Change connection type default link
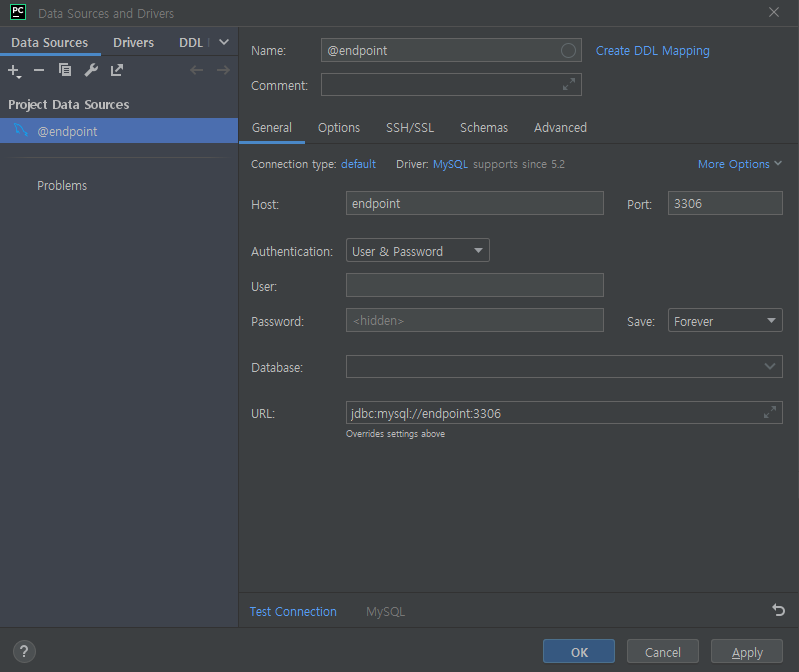 click(358, 164)
